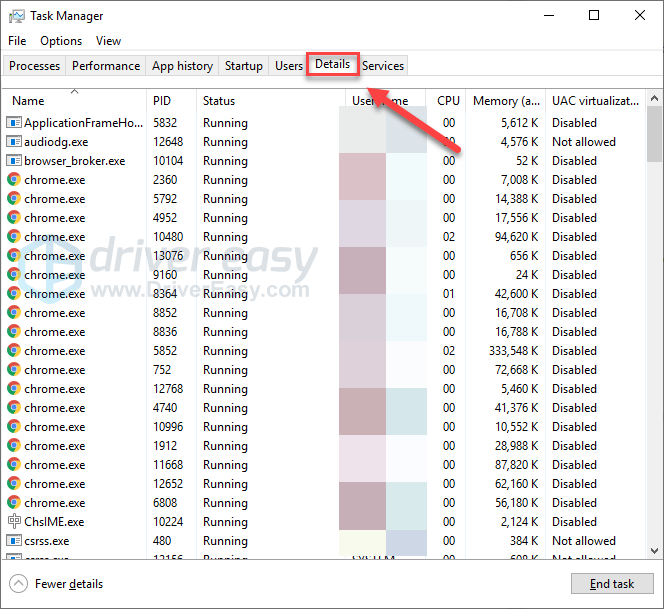Image resolution: width=664 pixels, height=609 pixels.
Task: Click the ApplicationFrameHost process icon
Action: (x=14, y=123)
